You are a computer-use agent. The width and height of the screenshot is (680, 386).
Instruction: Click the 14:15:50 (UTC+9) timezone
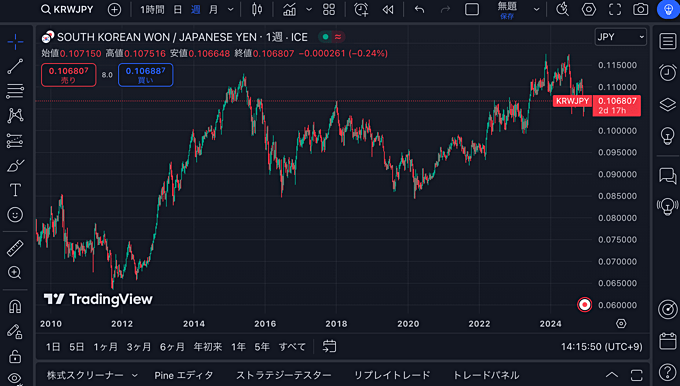tap(602, 347)
